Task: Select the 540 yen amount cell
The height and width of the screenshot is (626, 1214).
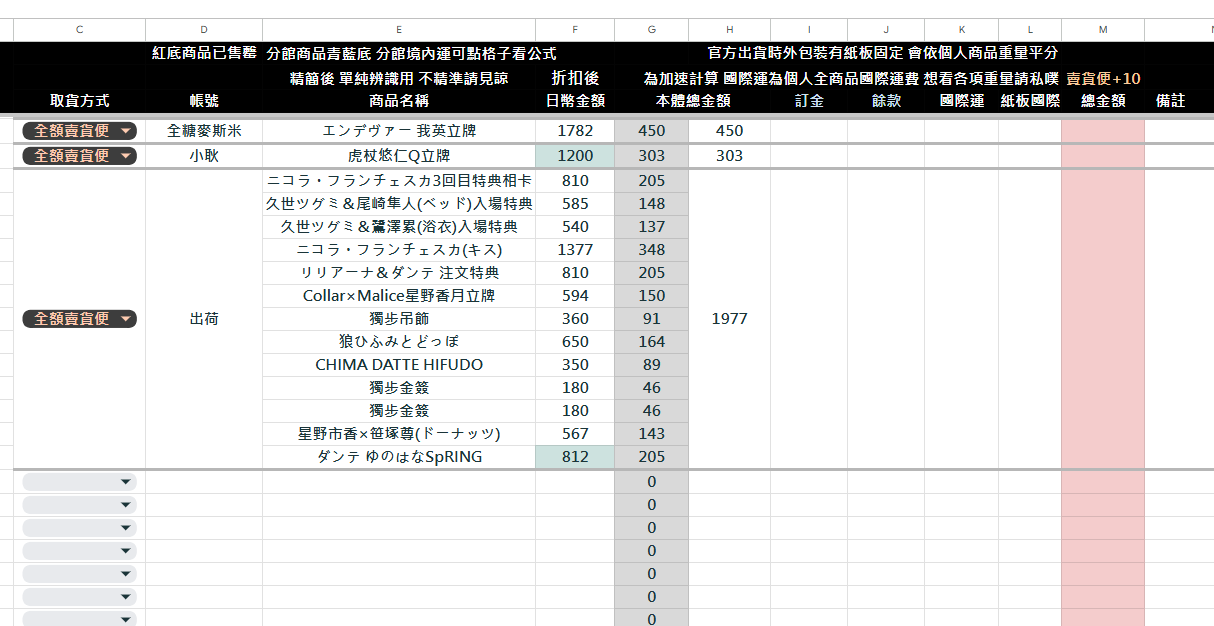Action: 575,227
